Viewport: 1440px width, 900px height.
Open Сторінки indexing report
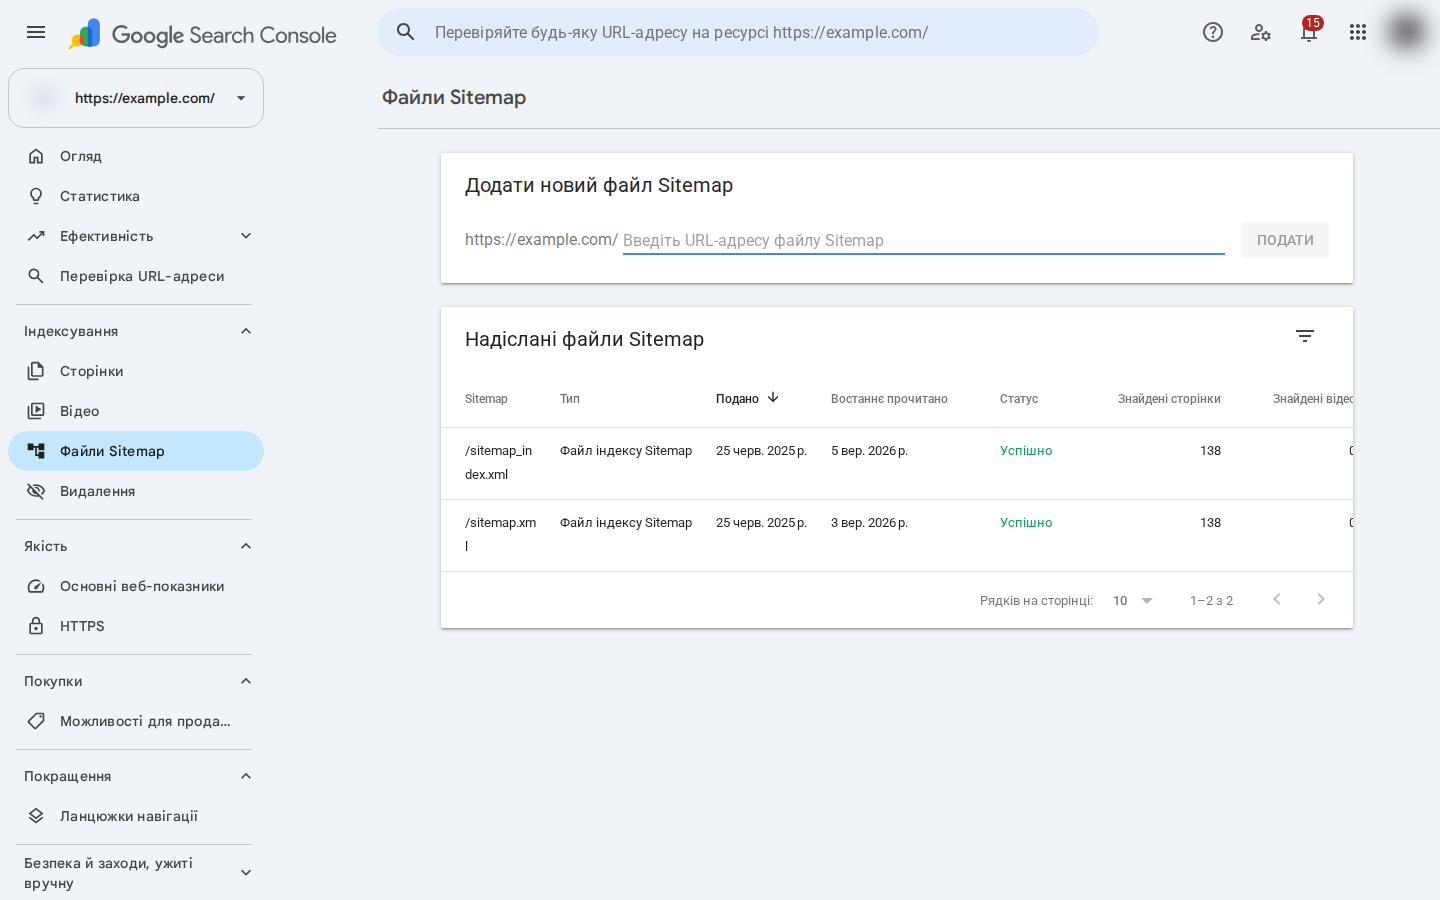coord(136,371)
